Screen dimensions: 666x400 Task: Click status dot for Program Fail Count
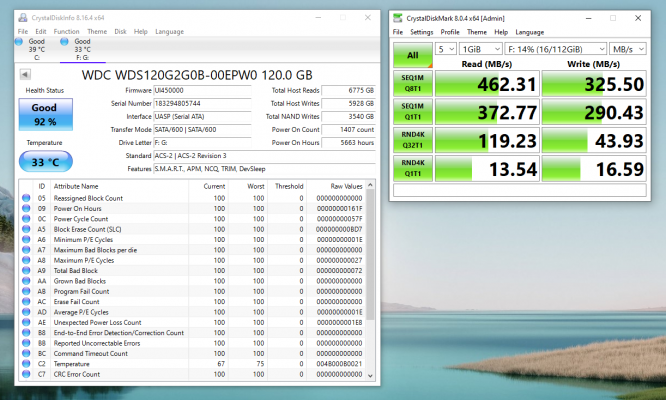pos(26,291)
